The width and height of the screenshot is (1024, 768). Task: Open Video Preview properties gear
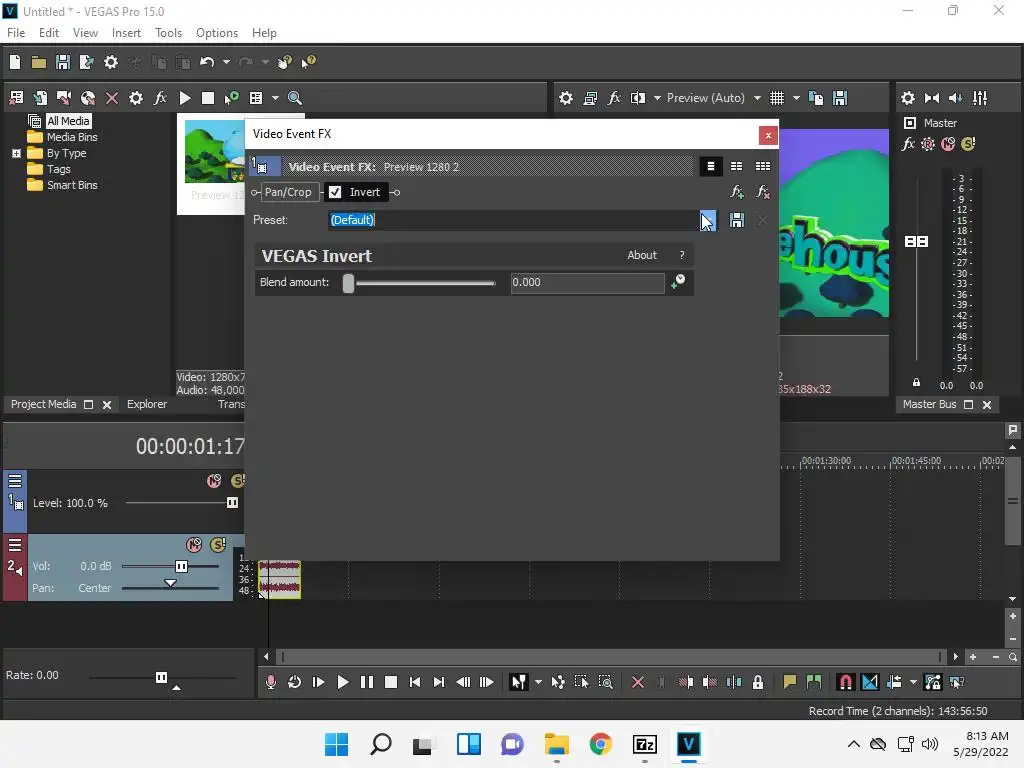[x=566, y=98]
